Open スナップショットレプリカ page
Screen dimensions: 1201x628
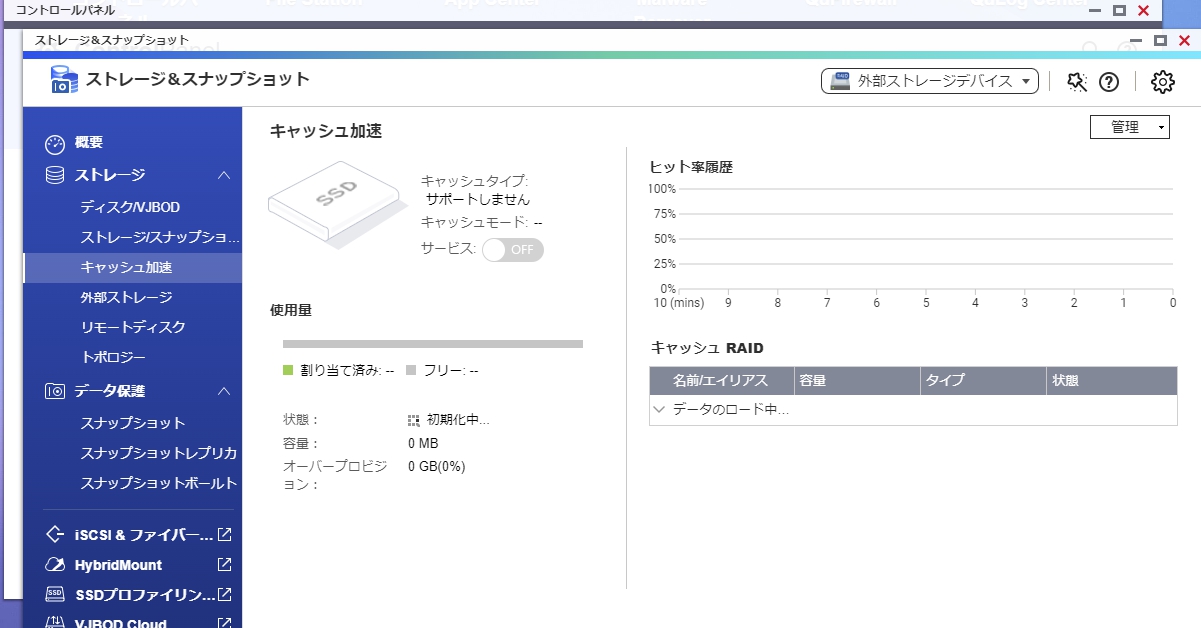click(158, 453)
